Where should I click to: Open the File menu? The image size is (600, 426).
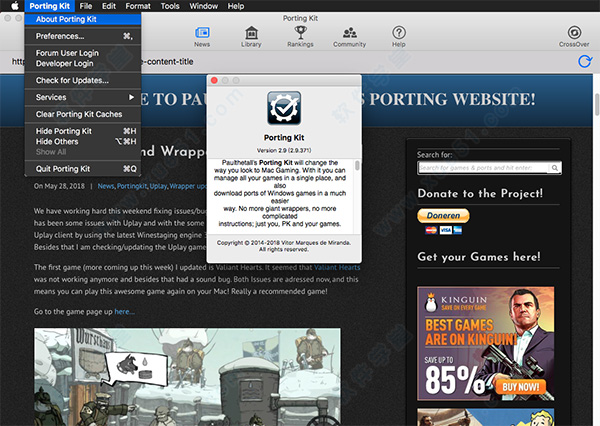tap(86, 6)
